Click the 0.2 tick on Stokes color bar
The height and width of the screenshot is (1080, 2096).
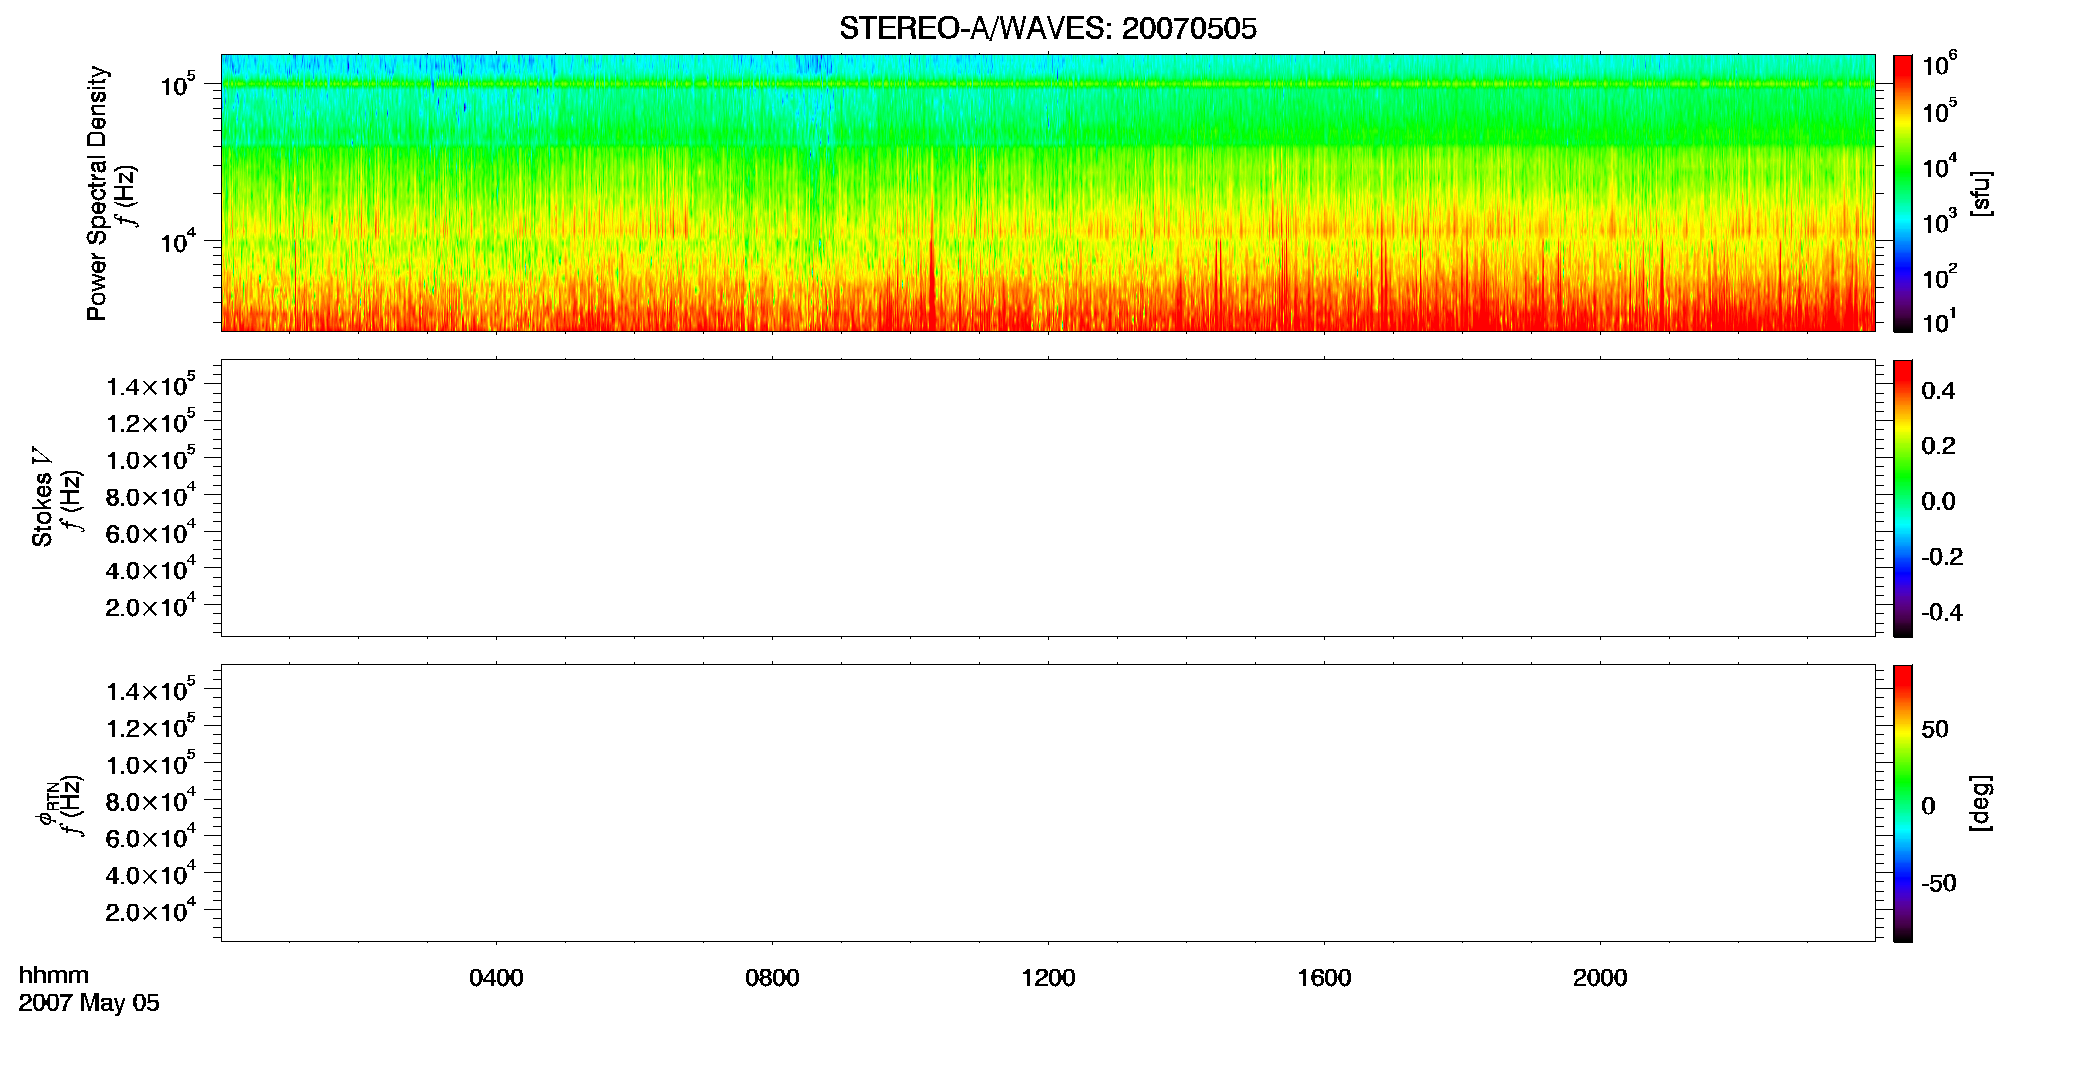pyautogui.click(x=1938, y=446)
